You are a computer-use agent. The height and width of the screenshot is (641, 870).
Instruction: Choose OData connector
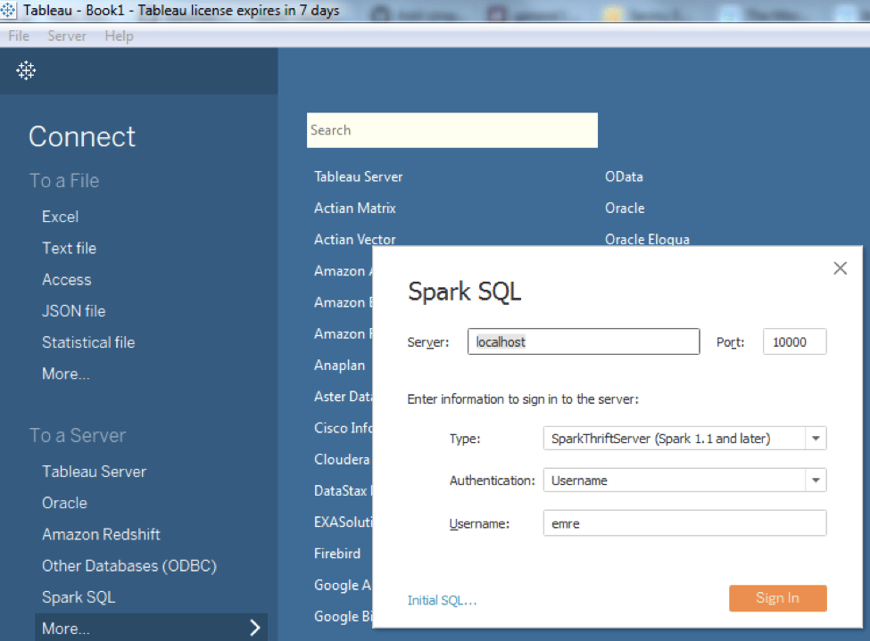[x=624, y=177]
